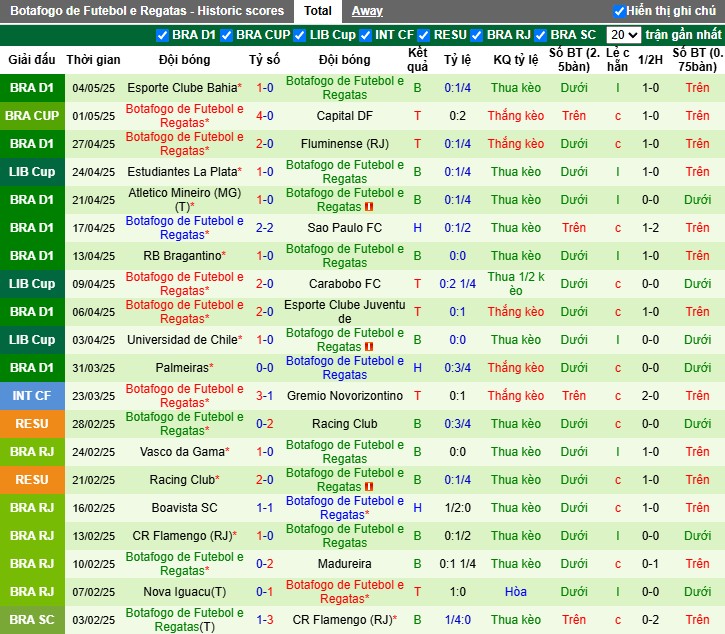The image size is (725, 634).
Task: Open Sao Paulo FC team link
Action: pos(344,228)
